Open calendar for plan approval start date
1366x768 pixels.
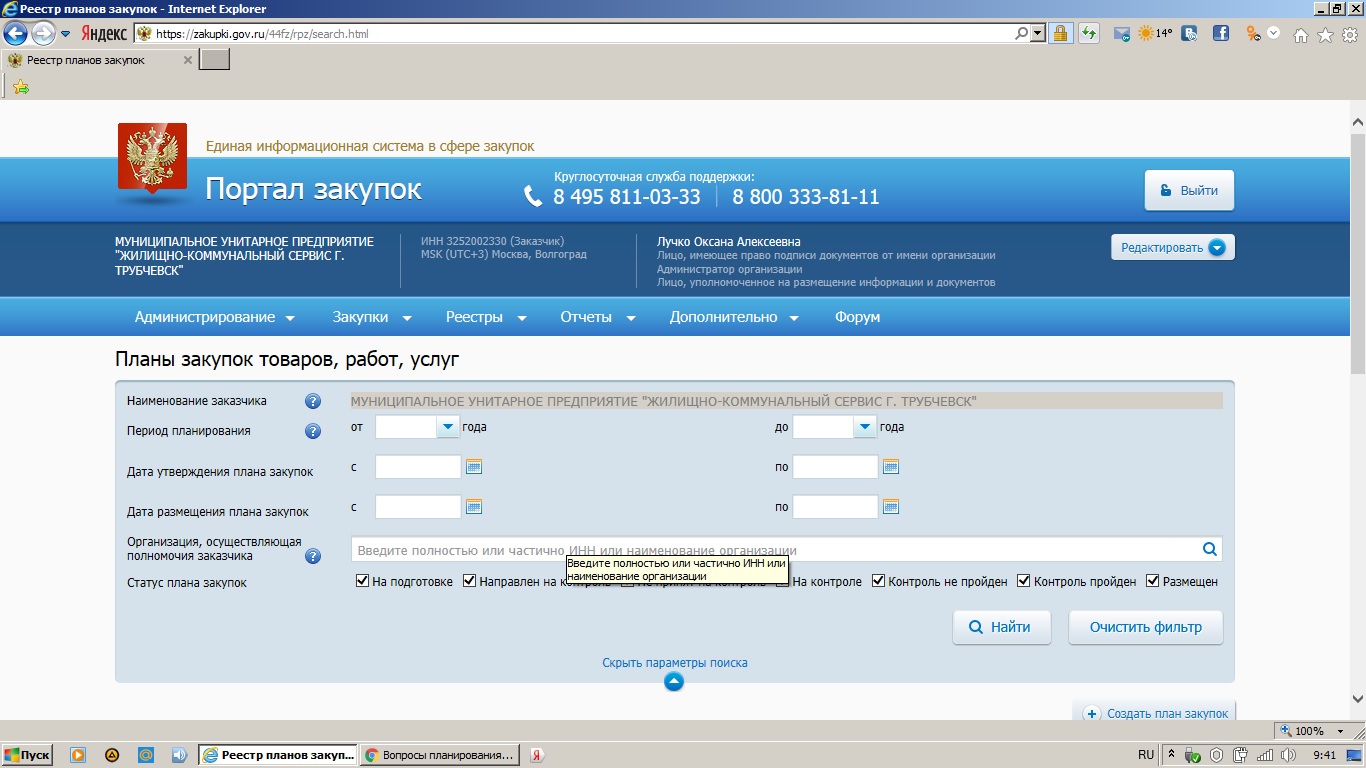(474, 467)
